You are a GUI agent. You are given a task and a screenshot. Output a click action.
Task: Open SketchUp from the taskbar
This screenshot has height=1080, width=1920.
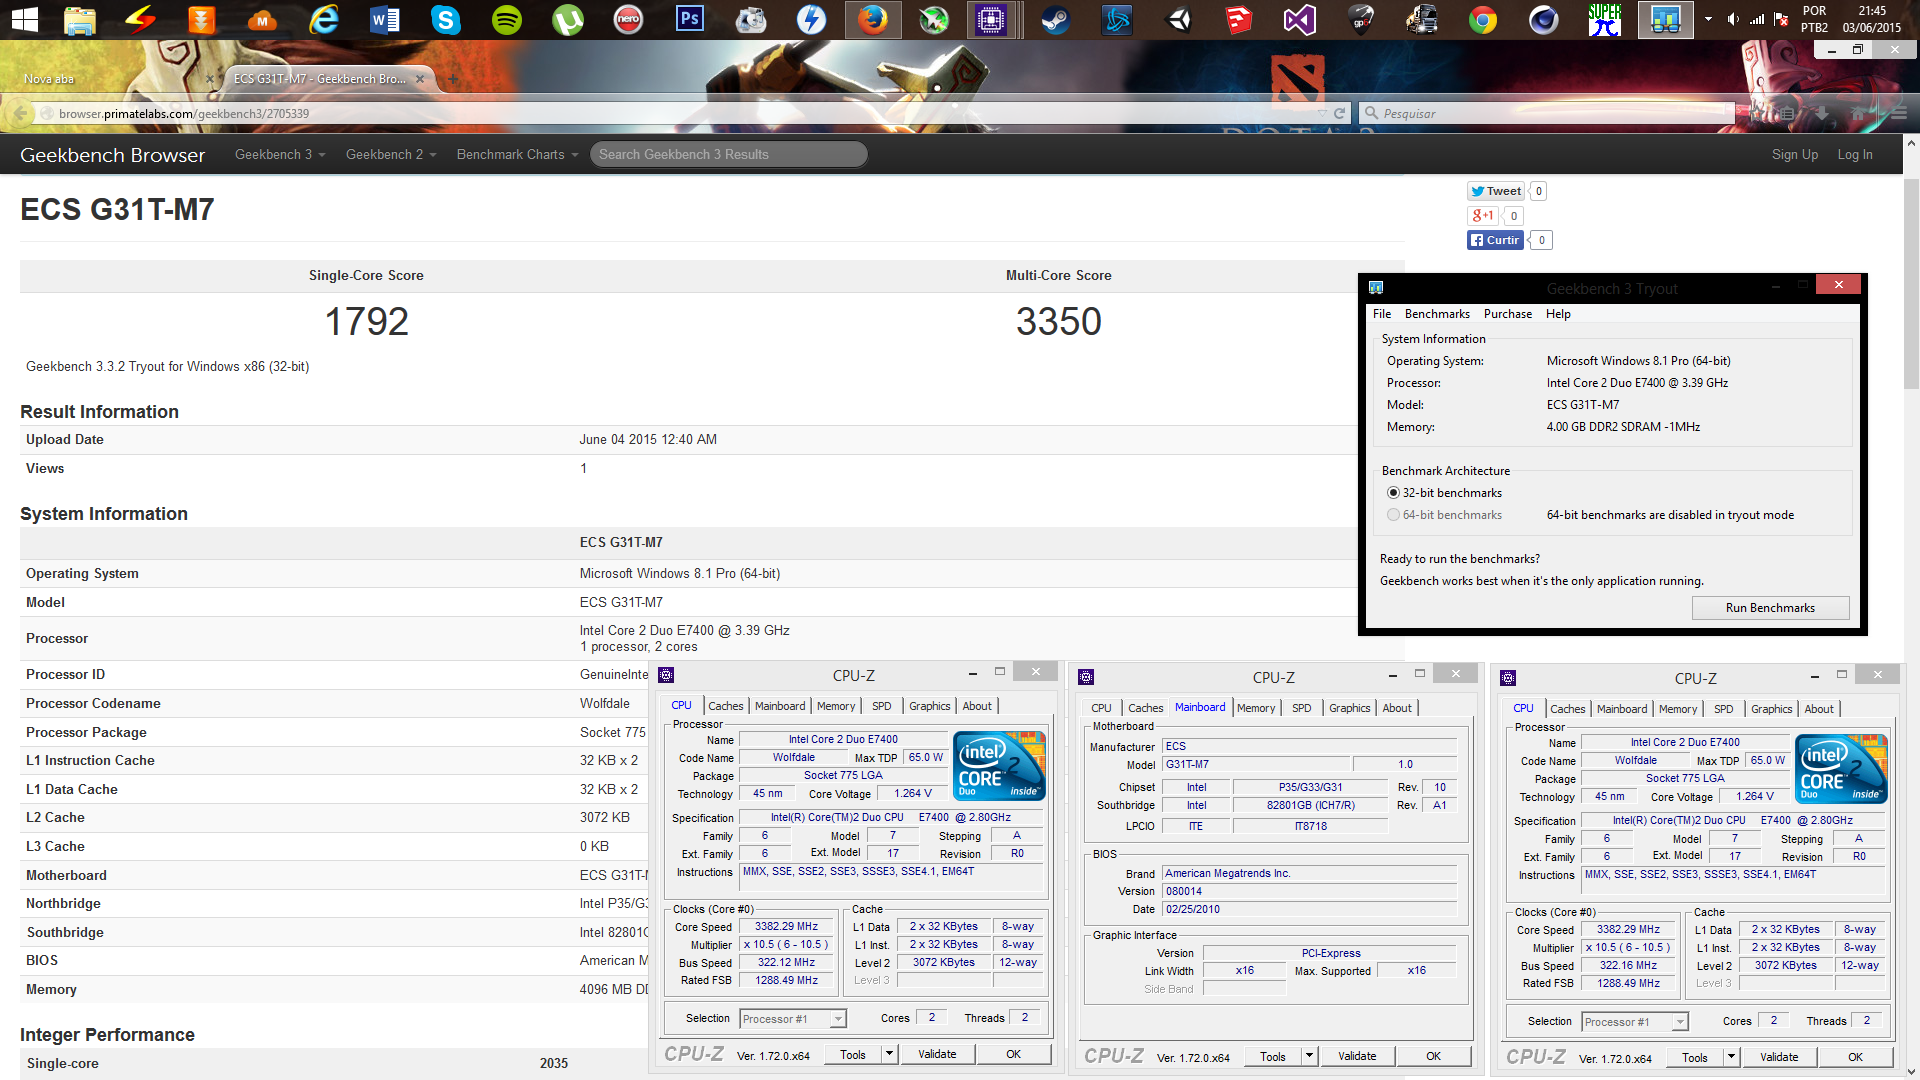point(1239,19)
